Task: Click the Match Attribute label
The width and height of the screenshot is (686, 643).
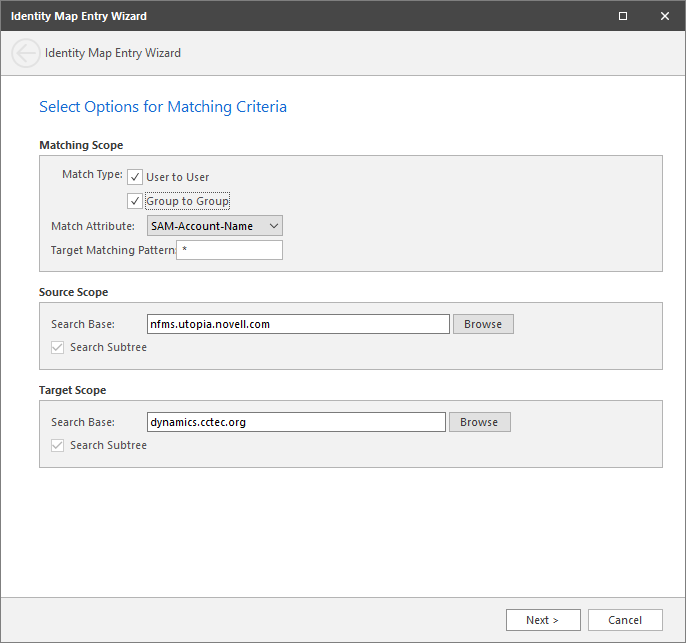Action: click(93, 226)
